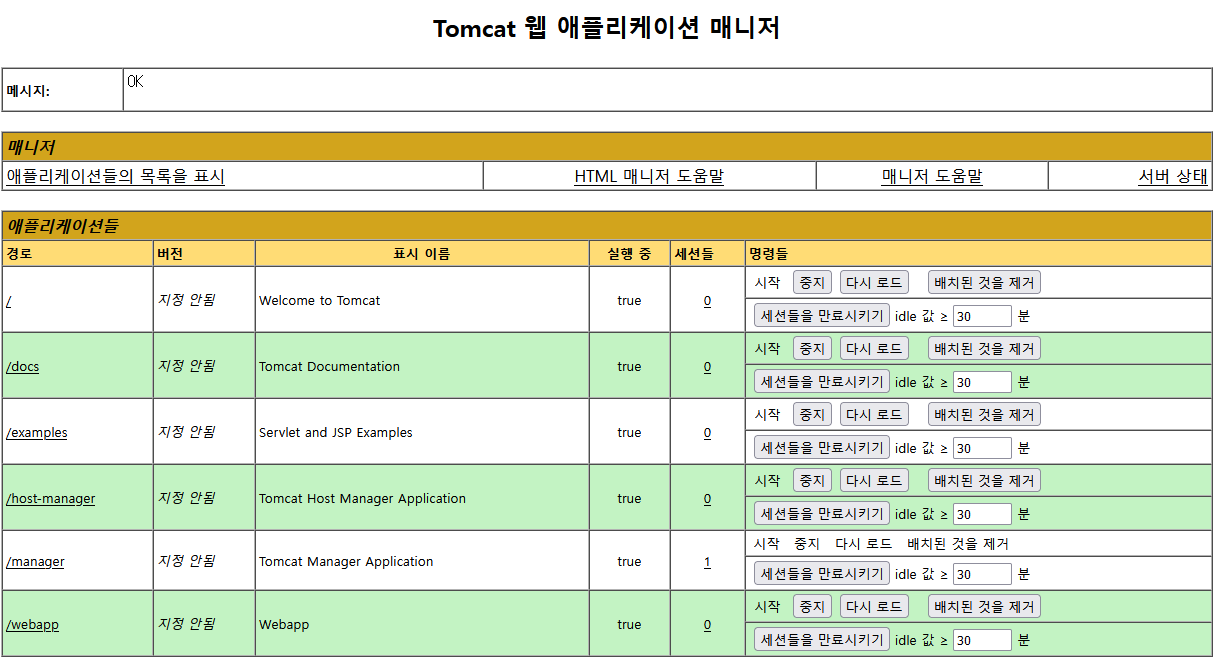Screen dimensions: 1215x660
Task: Open HTML 매니저 도움말 link
Action: 649,177
